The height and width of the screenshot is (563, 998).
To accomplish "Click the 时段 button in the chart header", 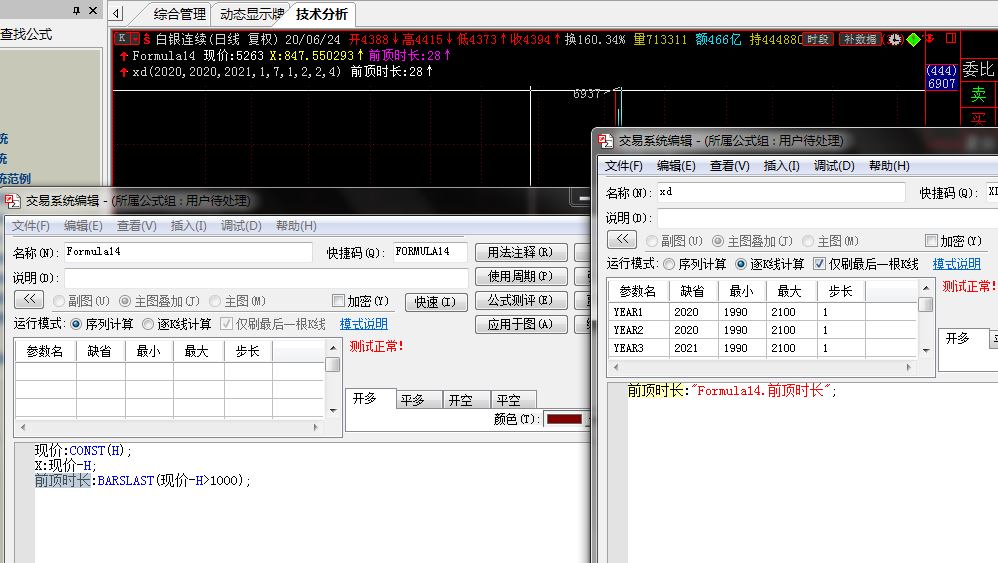I will (817, 39).
